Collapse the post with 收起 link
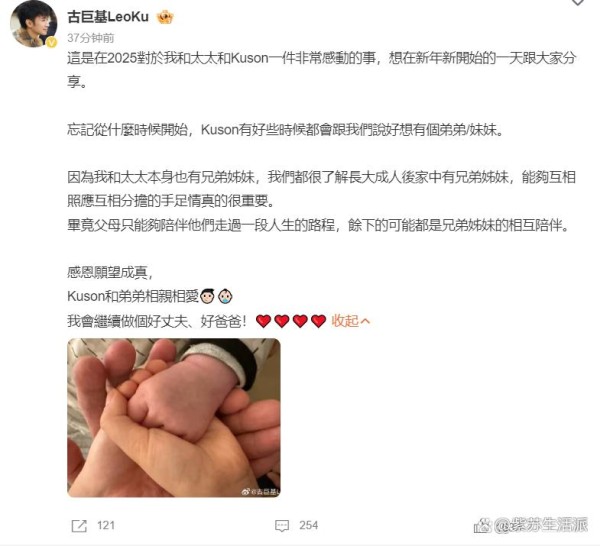This screenshot has width=600, height=546. (x=345, y=321)
